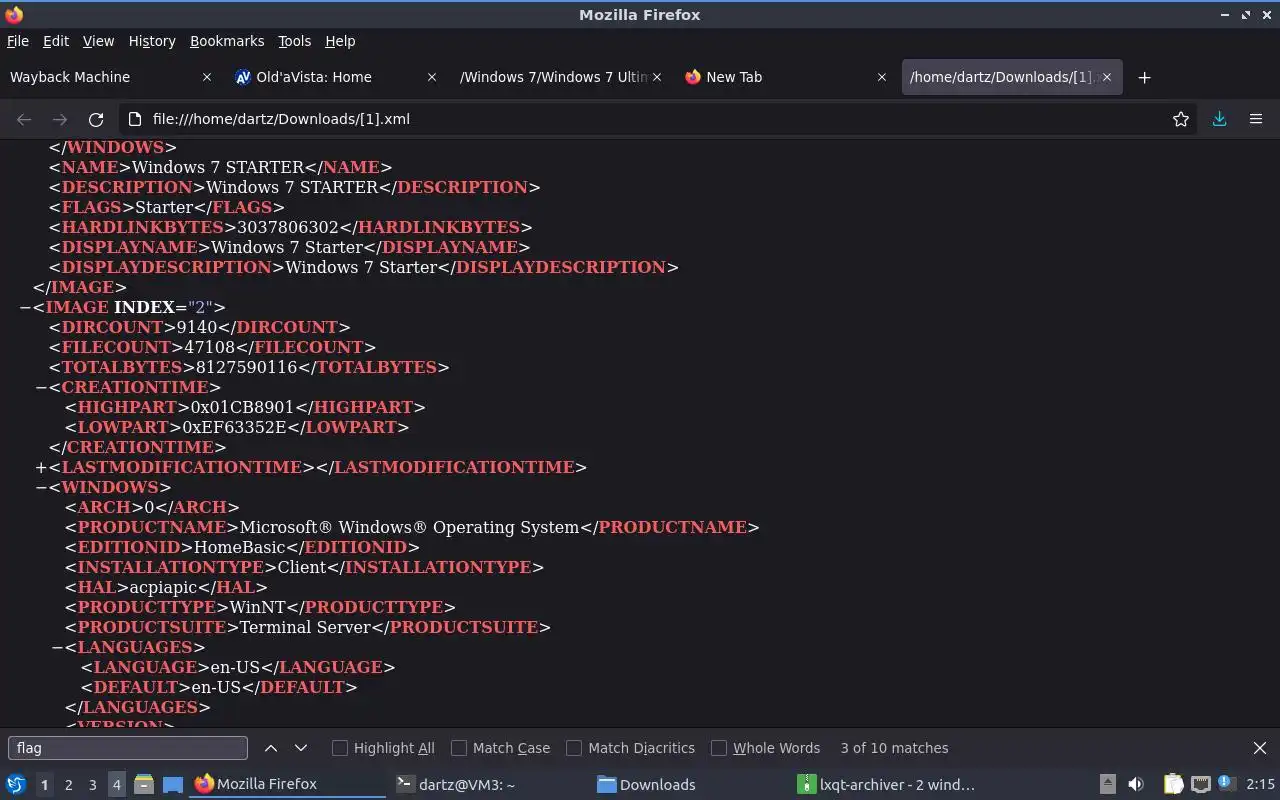Click the address bar URL
Image resolution: width=1280 pixels, height=800 pixels.
[x=281, y=119]
